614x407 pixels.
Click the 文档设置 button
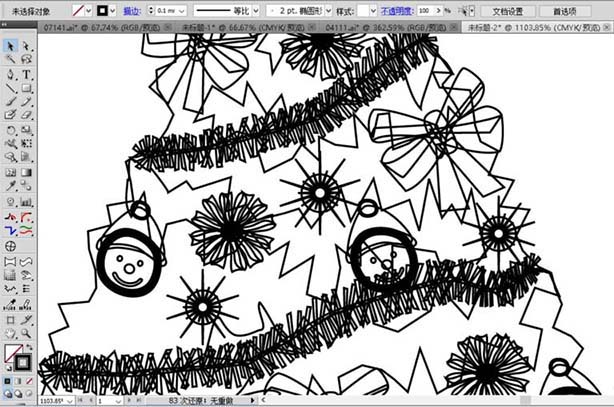point(507,11)
